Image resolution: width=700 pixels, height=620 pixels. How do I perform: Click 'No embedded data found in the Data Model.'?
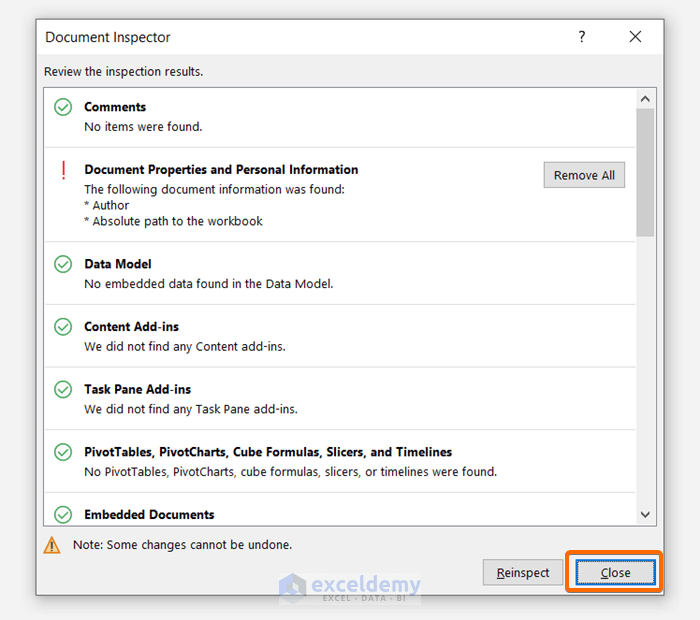click(209, 284)
